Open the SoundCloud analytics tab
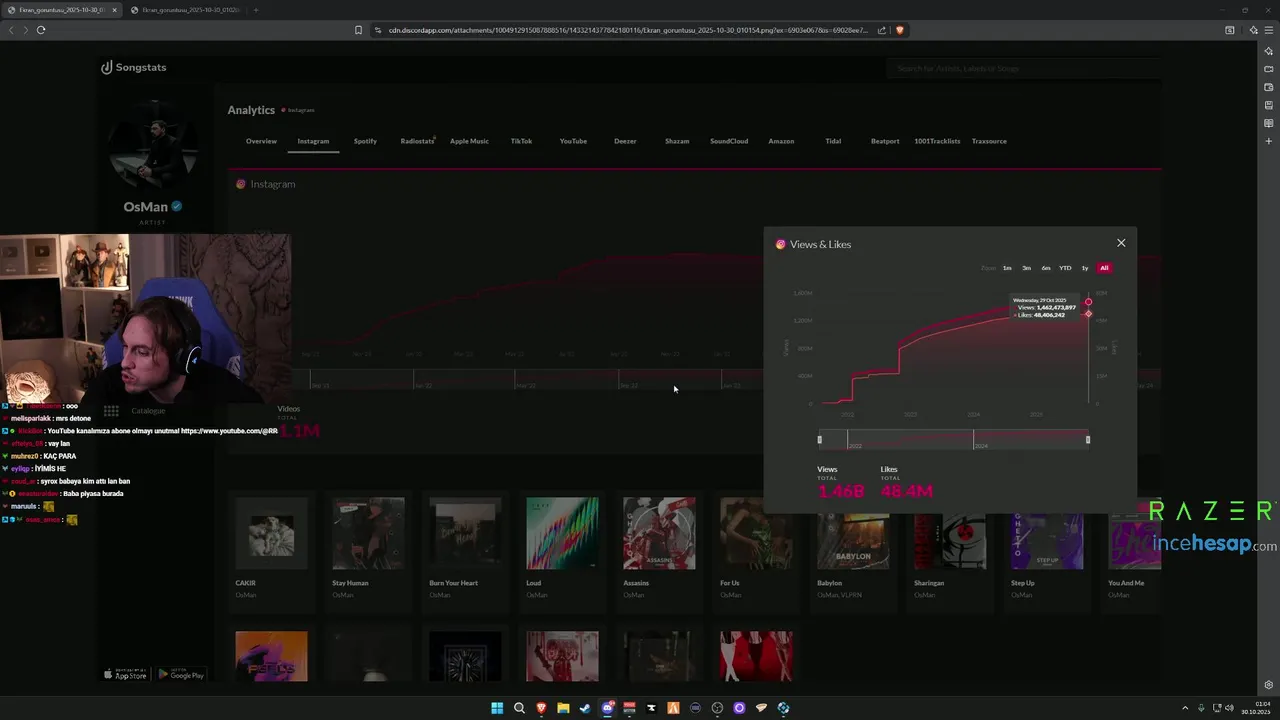Screen dimensions: 1280x720 click(x=729, y=141)
